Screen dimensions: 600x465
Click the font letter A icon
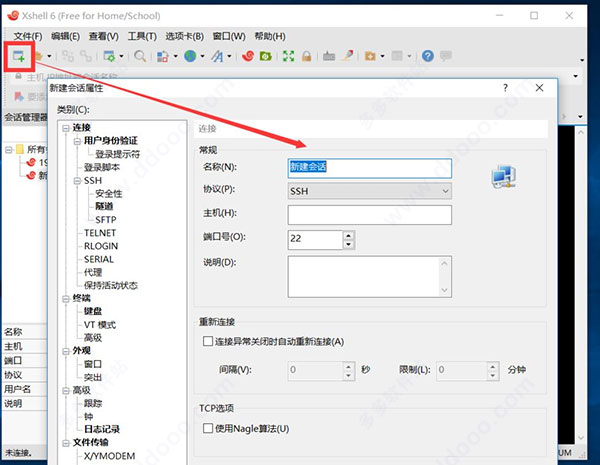pos(217,56)
